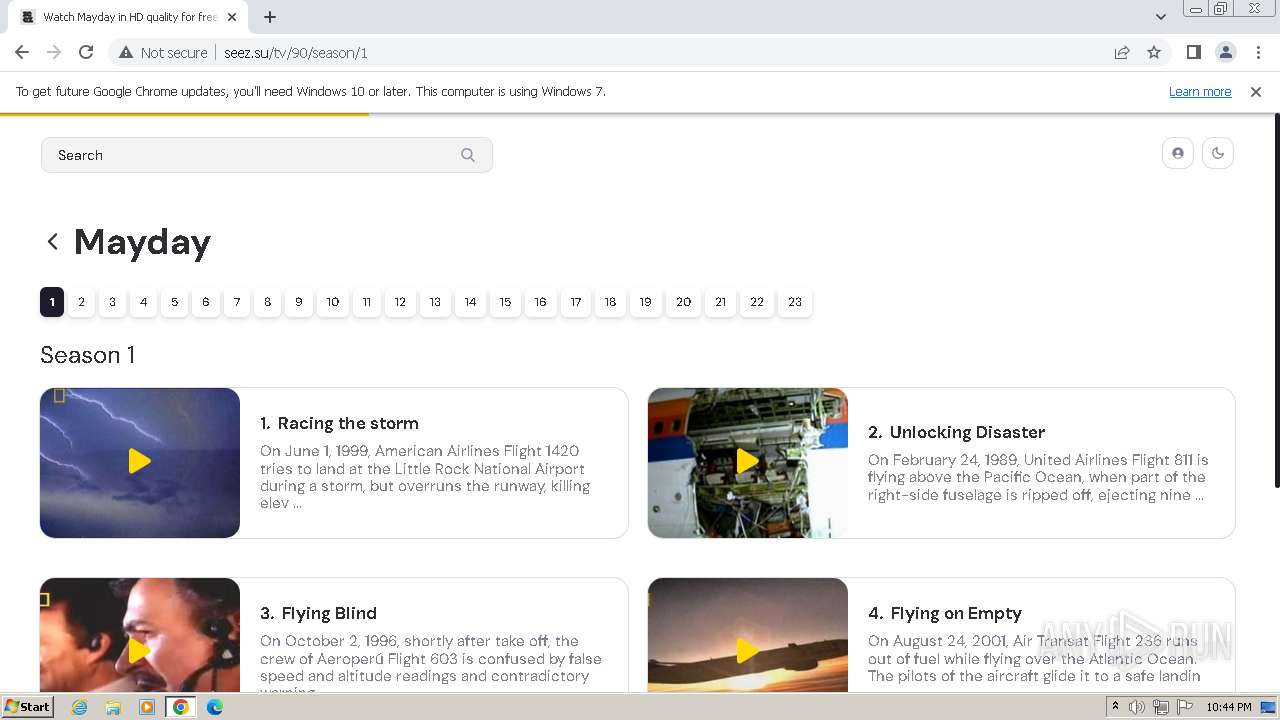
Task: Show hidden system tray icons
Action: 1115,707
